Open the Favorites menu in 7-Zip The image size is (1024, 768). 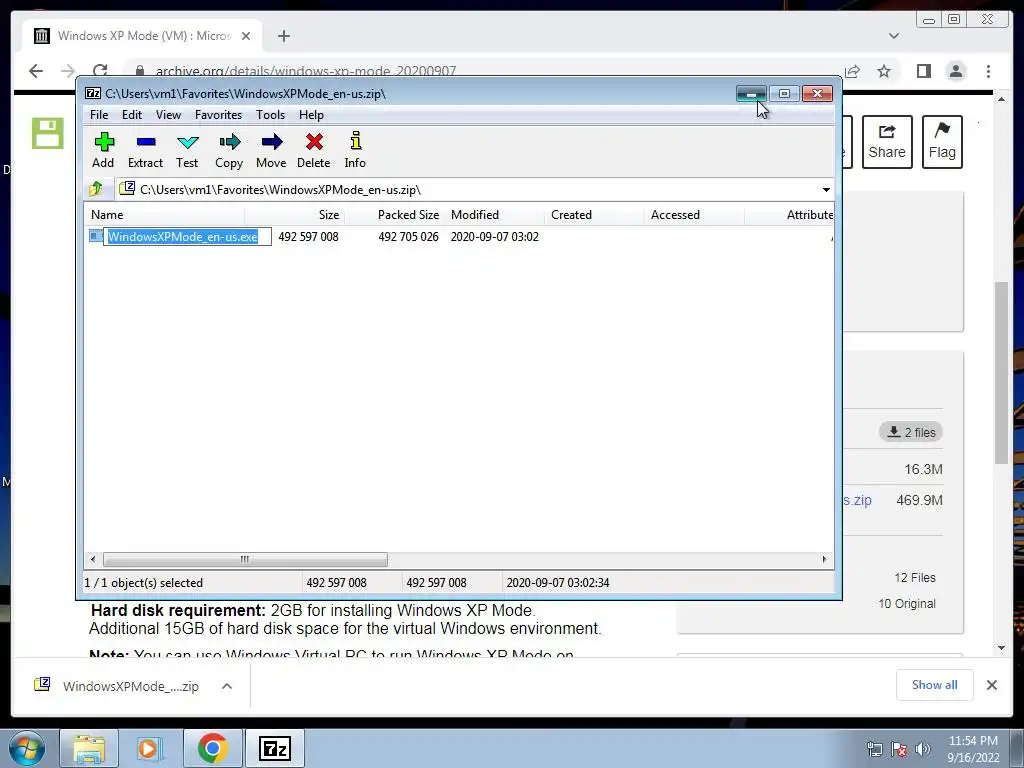(218, 115)
